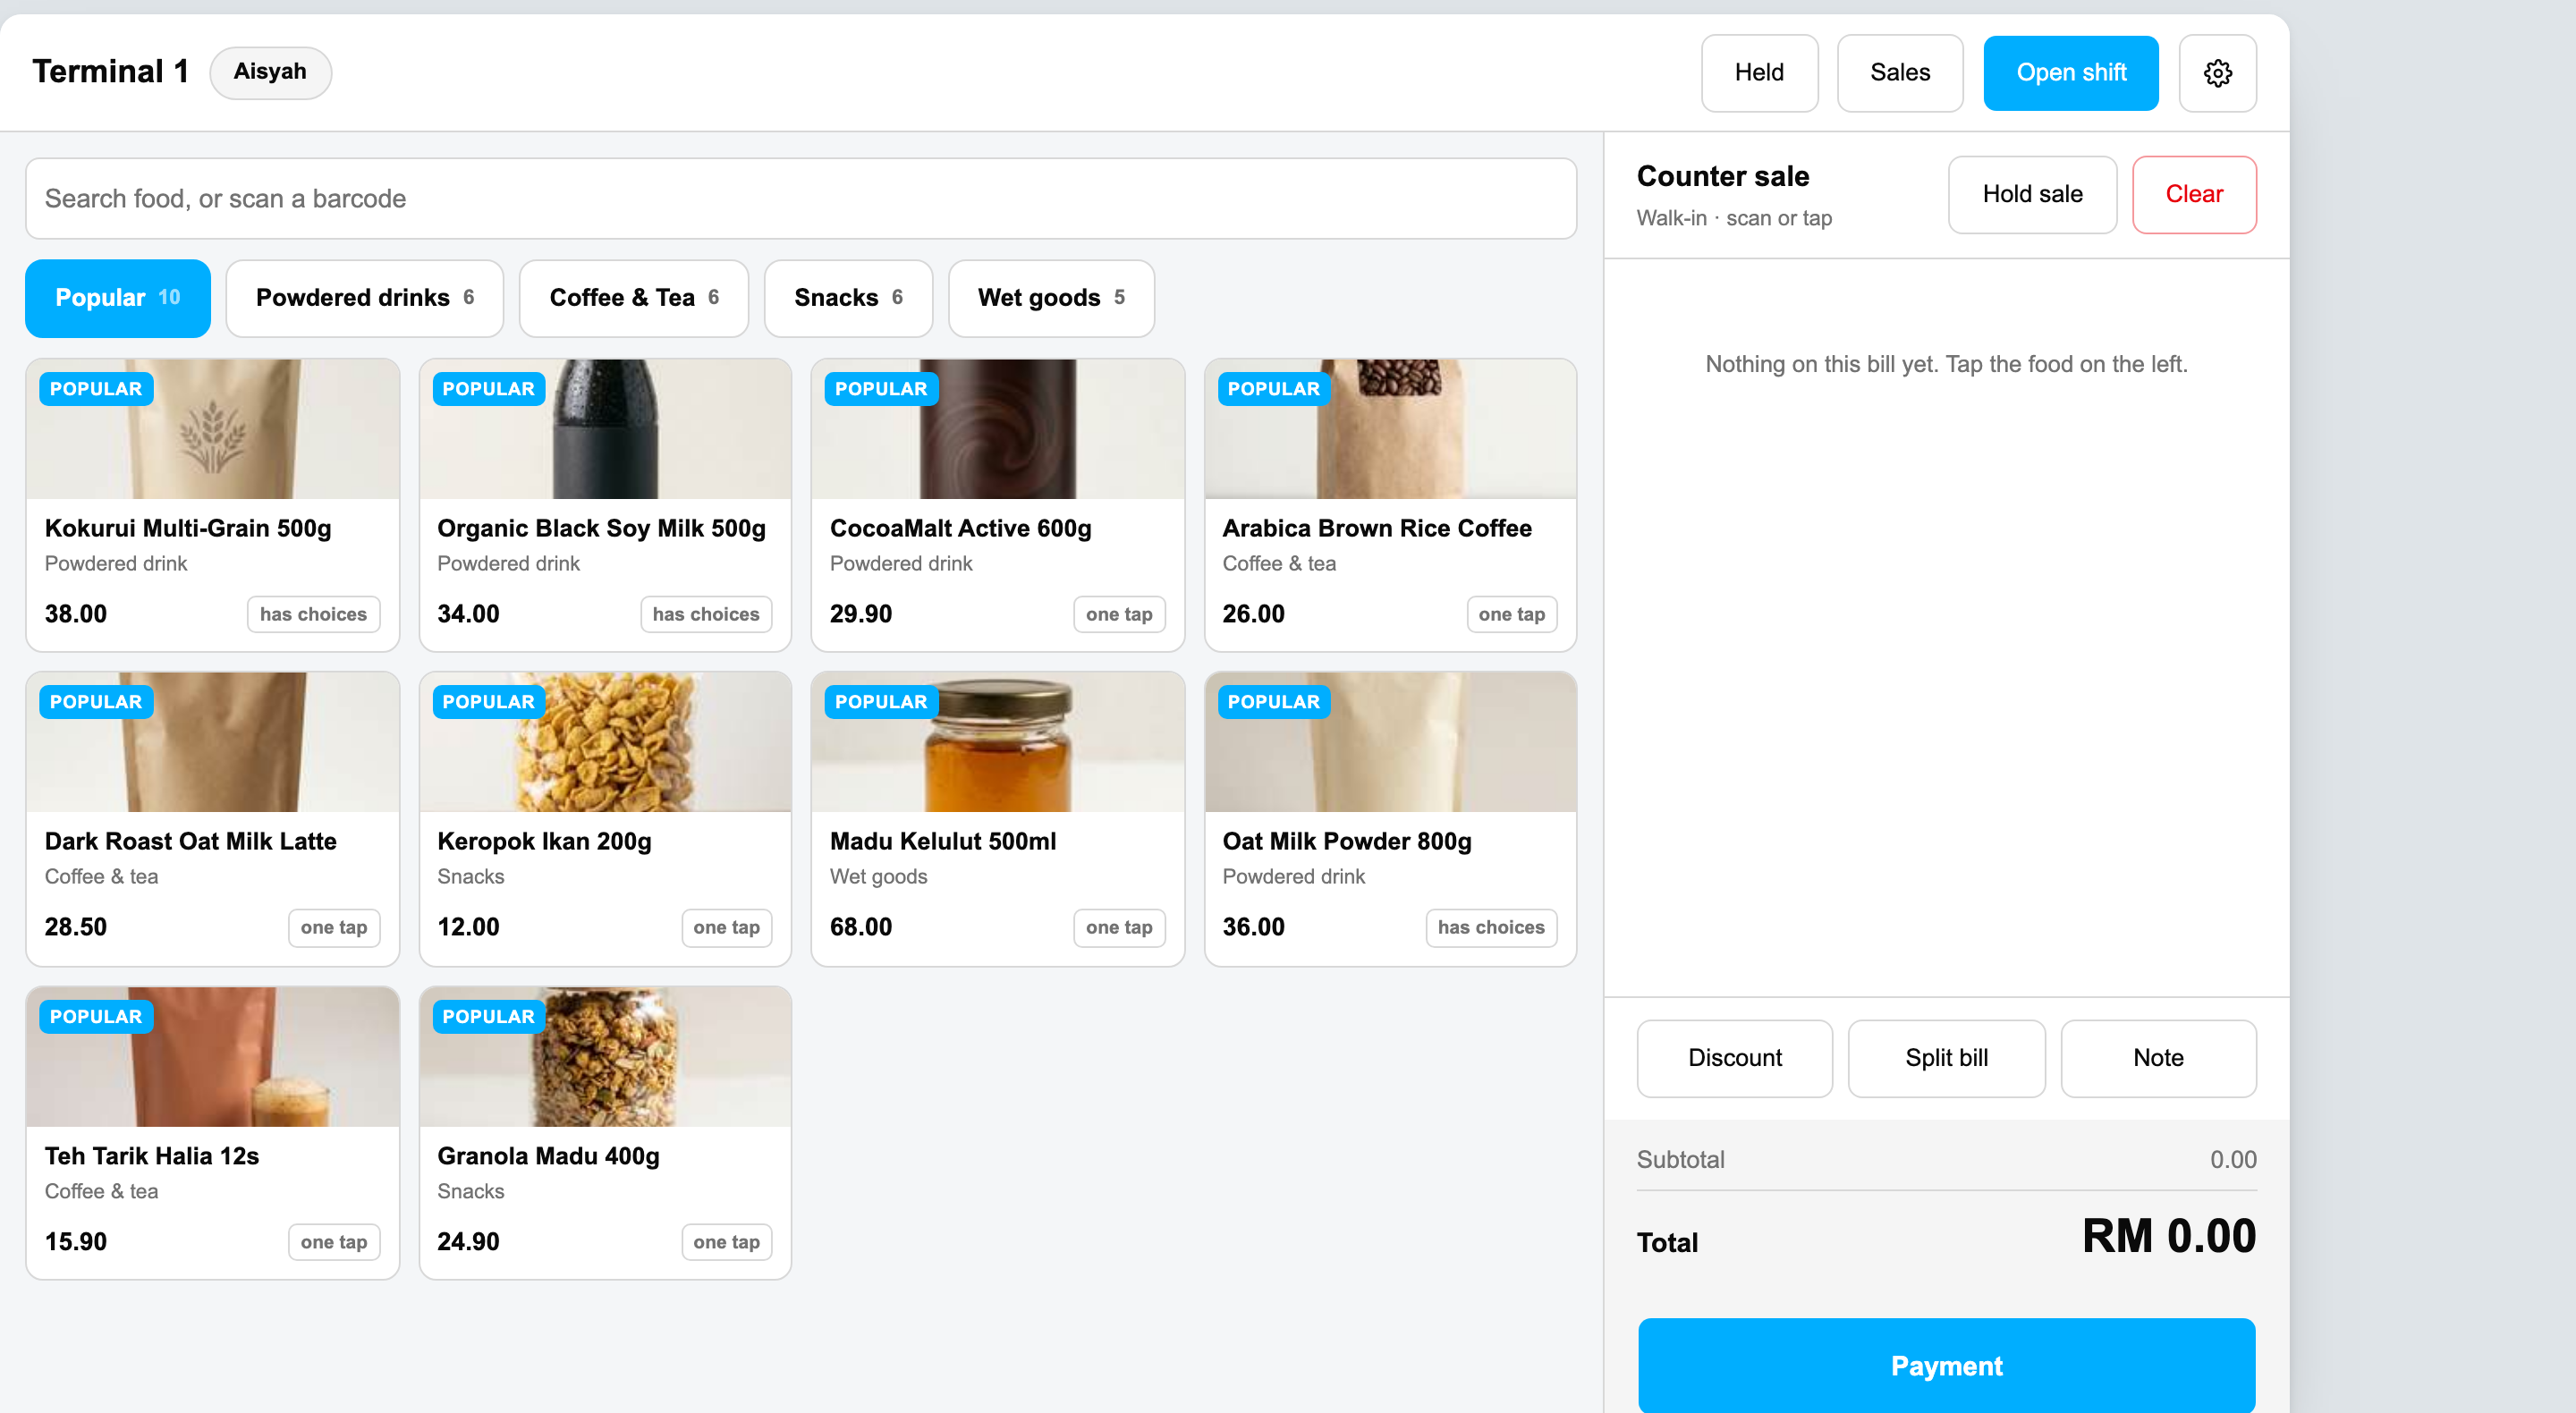Click the POPULAR badge on Madu Kelulut card
Image resolution: width=2576 pixels, height=1413 pixels.
[x=881, y=702]
